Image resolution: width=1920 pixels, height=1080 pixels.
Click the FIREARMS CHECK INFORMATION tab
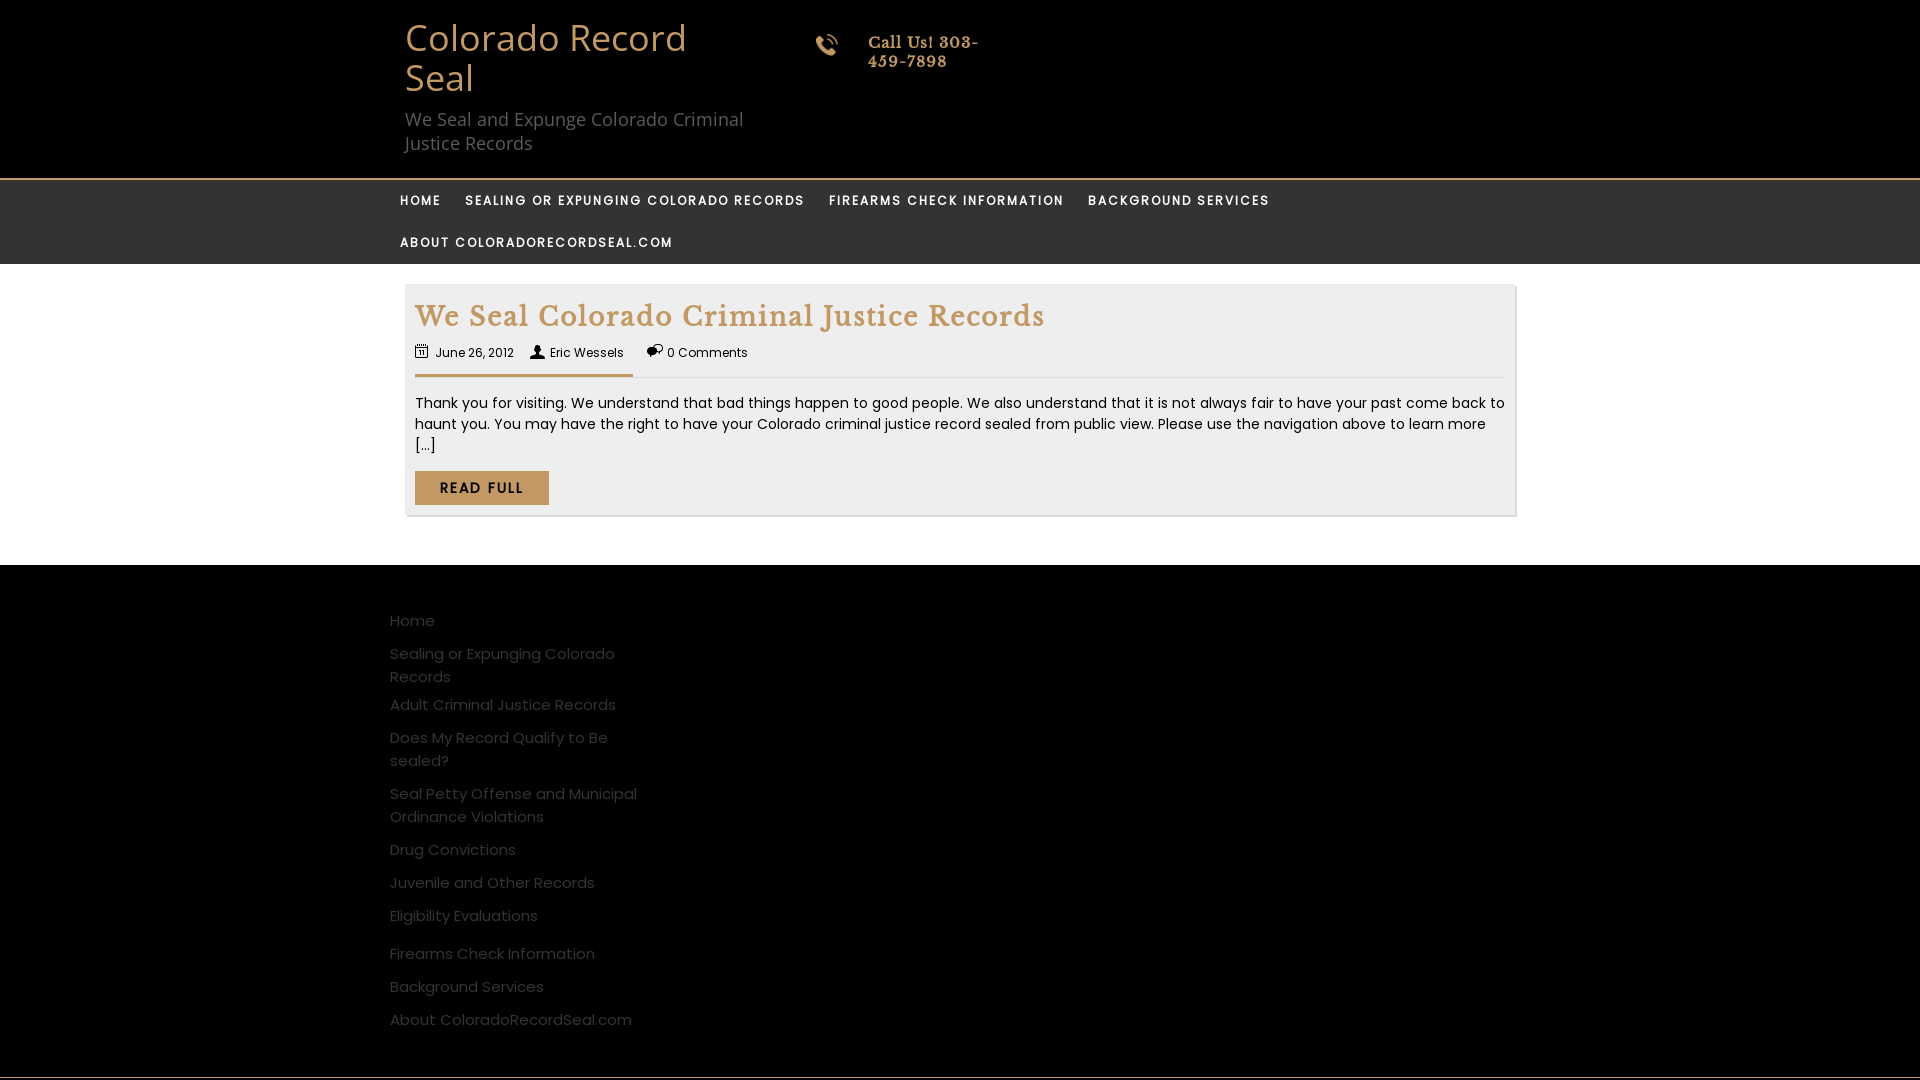(945, 200)
